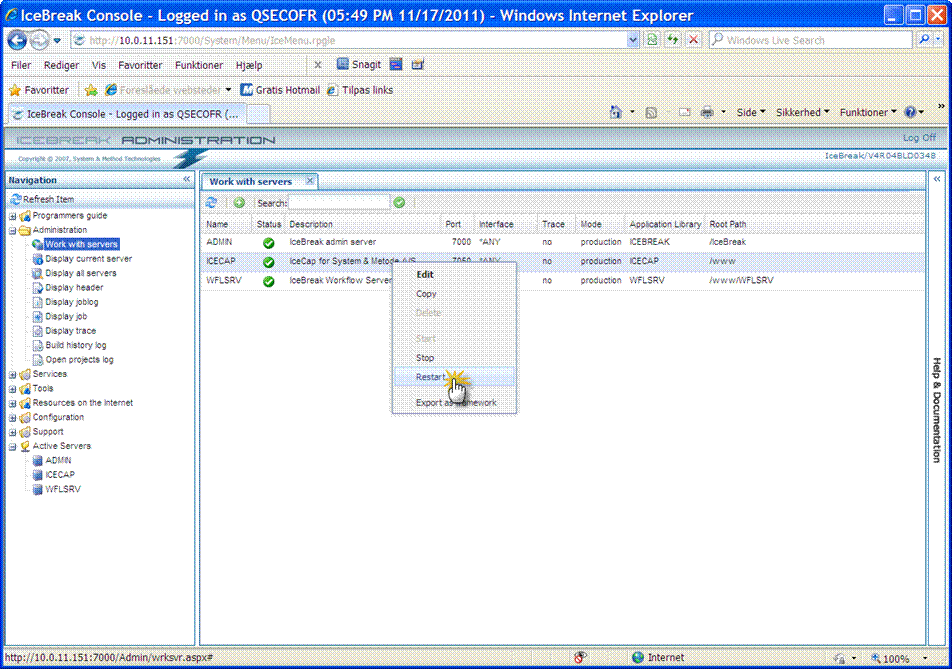Expand the Services tree node
Image resolution: width=952 pixels, height=669 pixels.
[12, 375]
